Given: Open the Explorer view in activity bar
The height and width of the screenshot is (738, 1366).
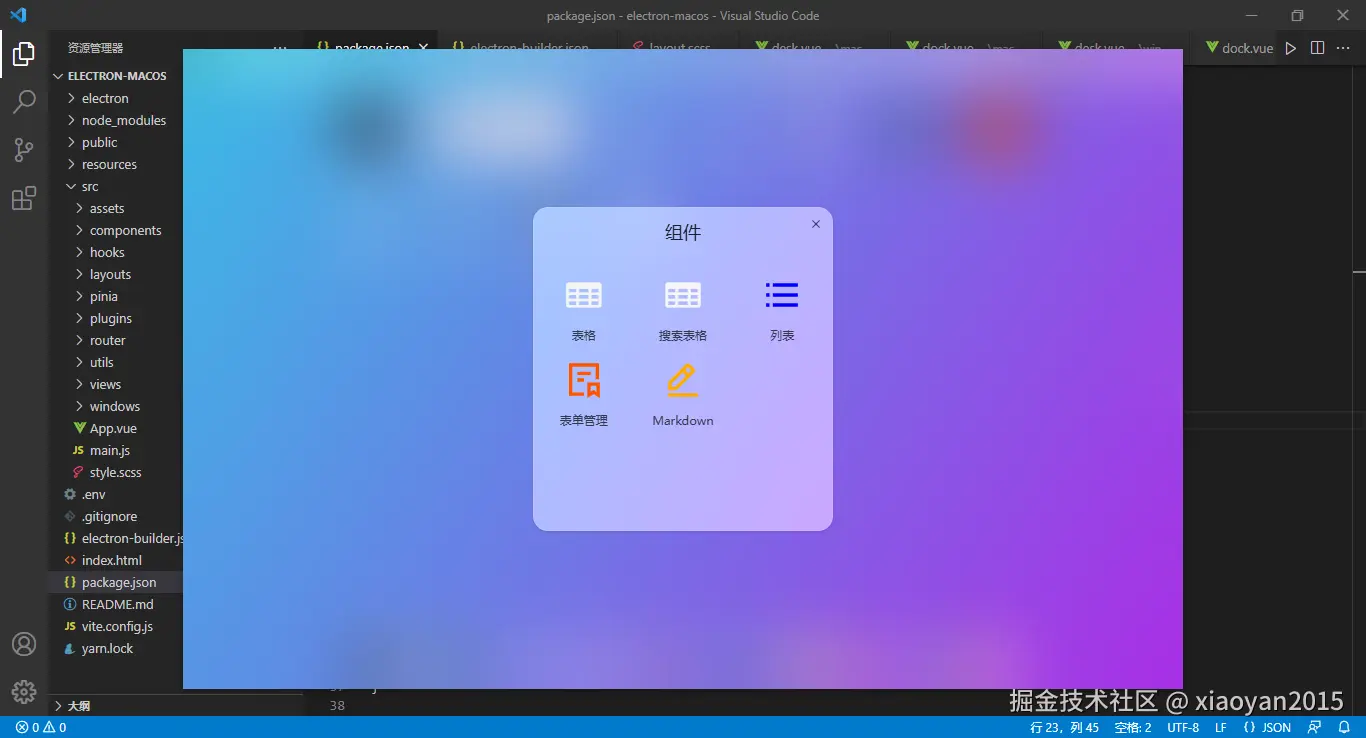Looking at the screenshot, I should 24,54.
